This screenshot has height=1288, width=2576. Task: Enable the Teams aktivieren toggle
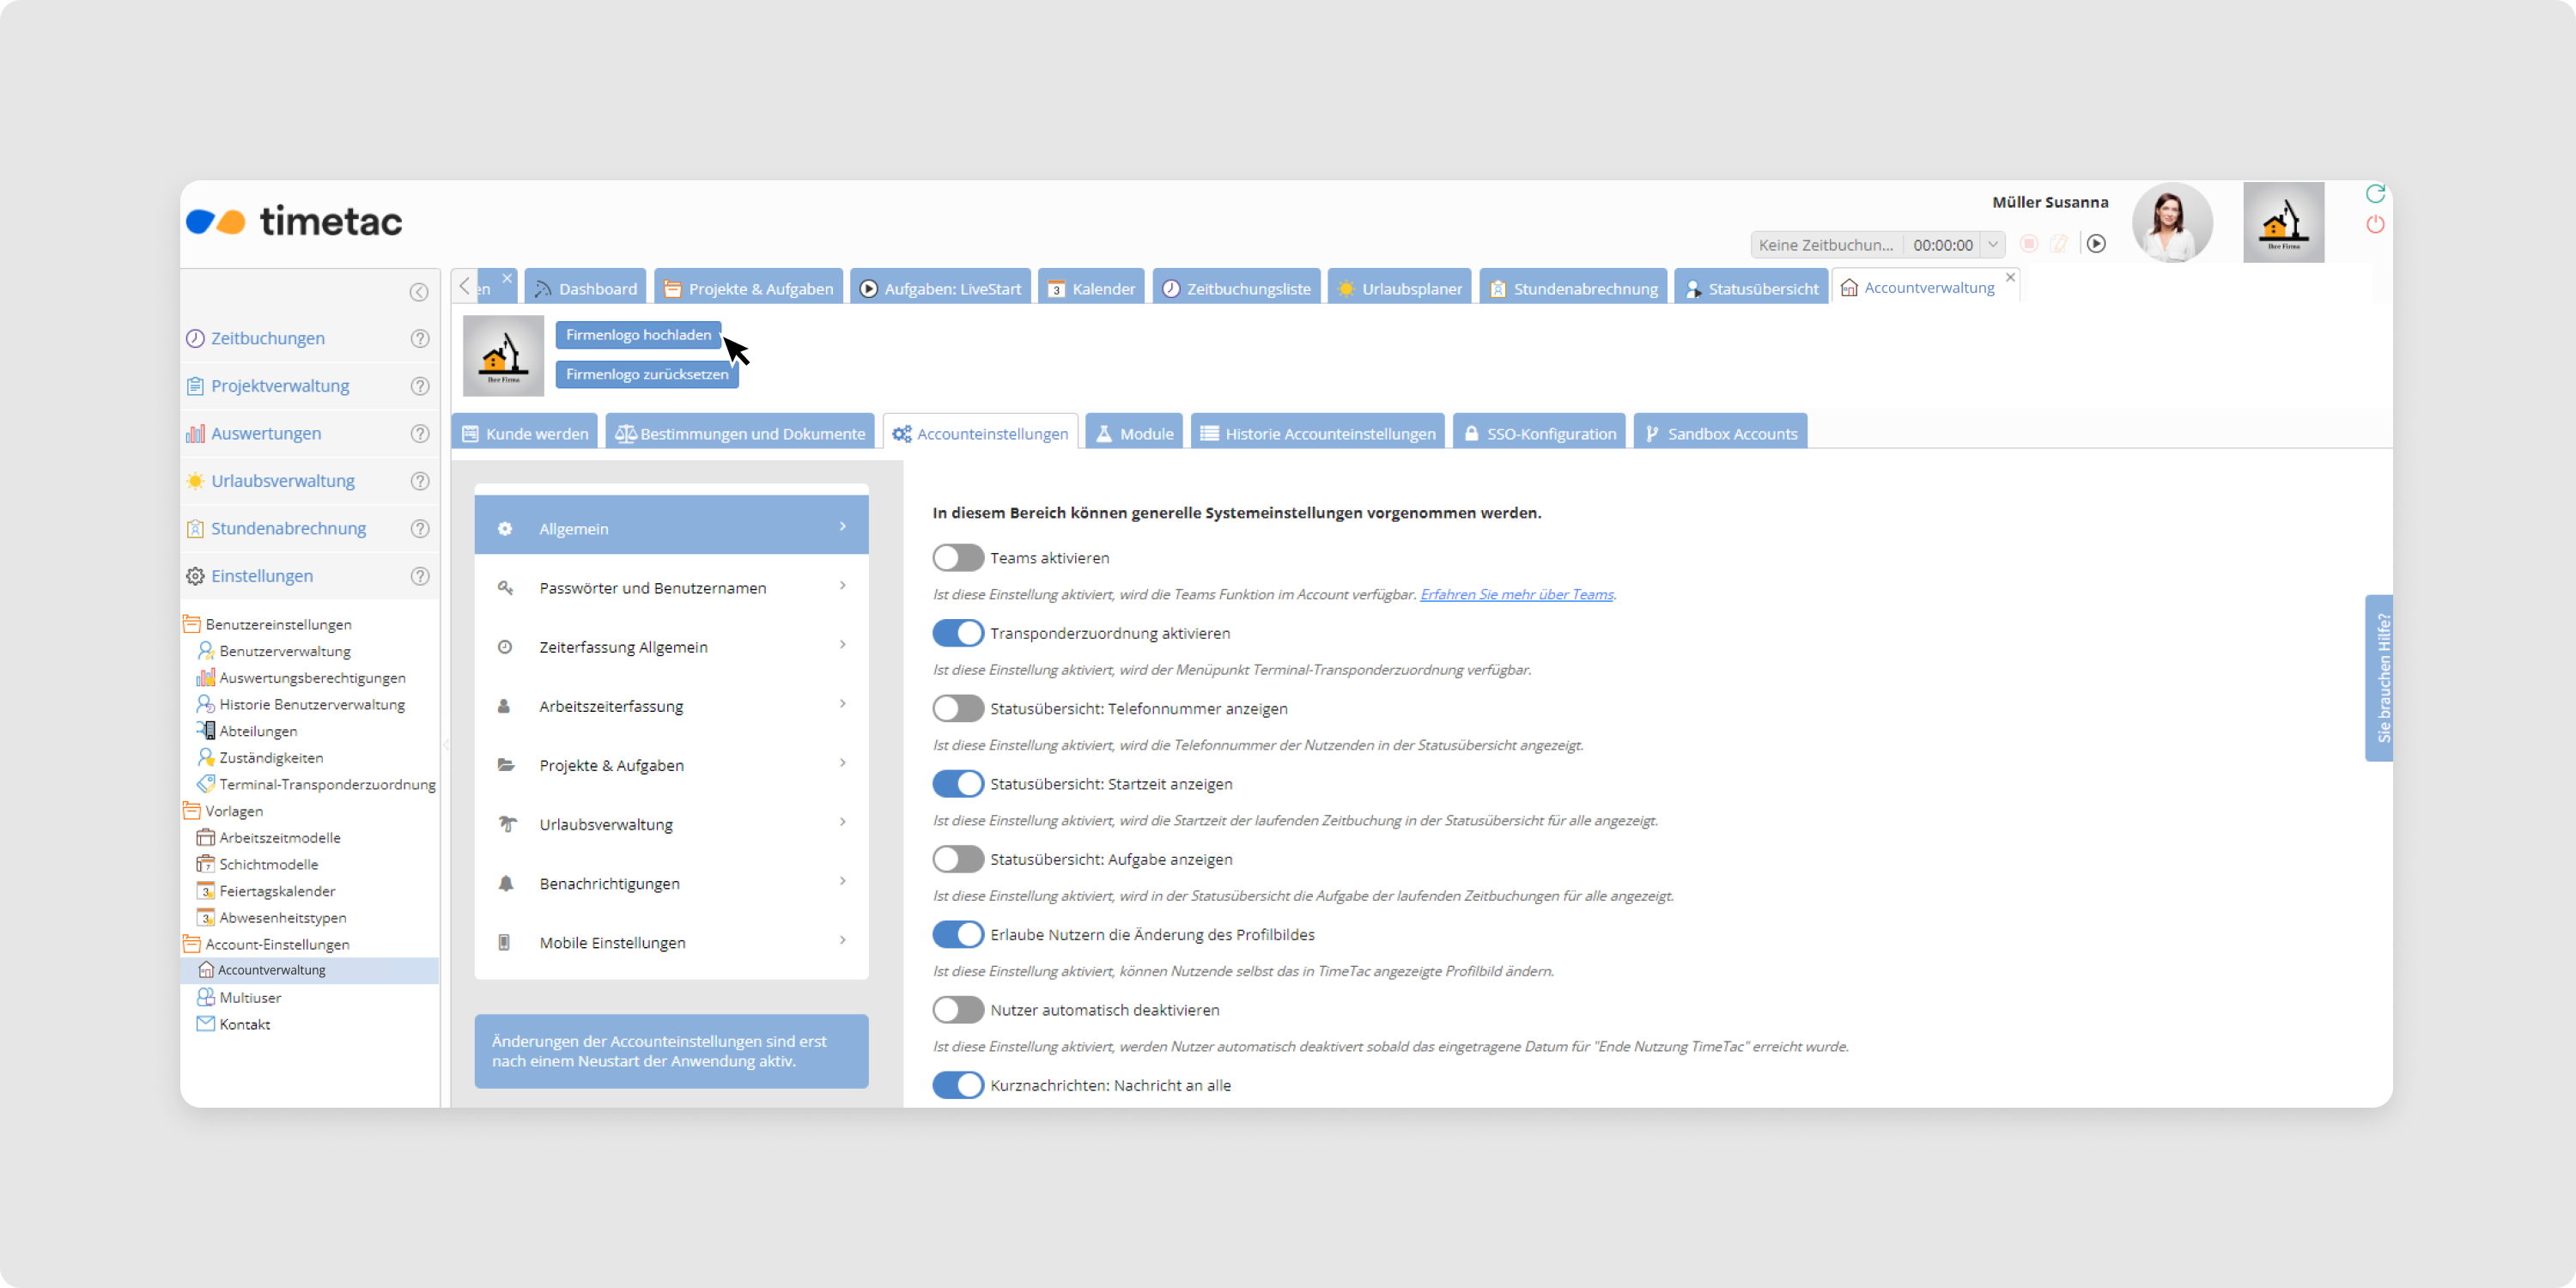[x=958, y=558]
